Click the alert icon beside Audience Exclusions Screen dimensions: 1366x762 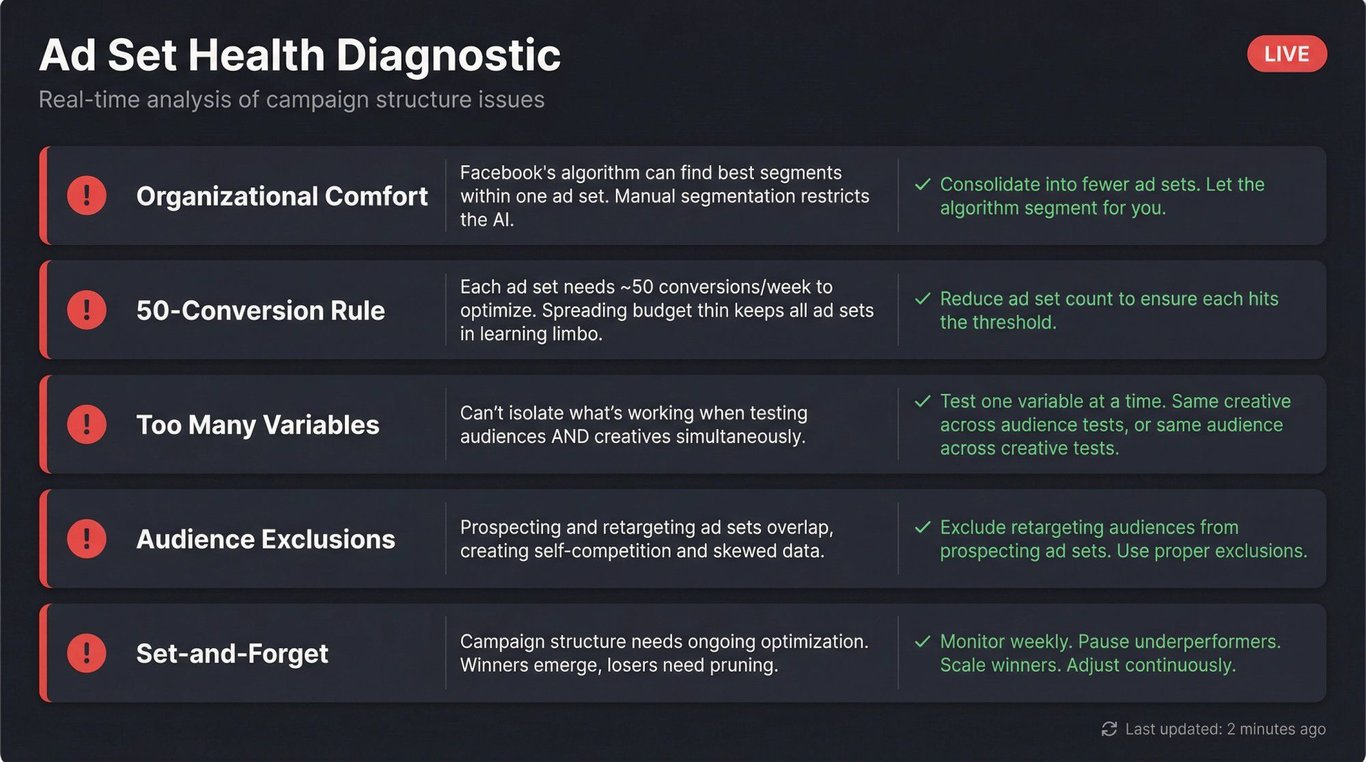tap(87, 539)
